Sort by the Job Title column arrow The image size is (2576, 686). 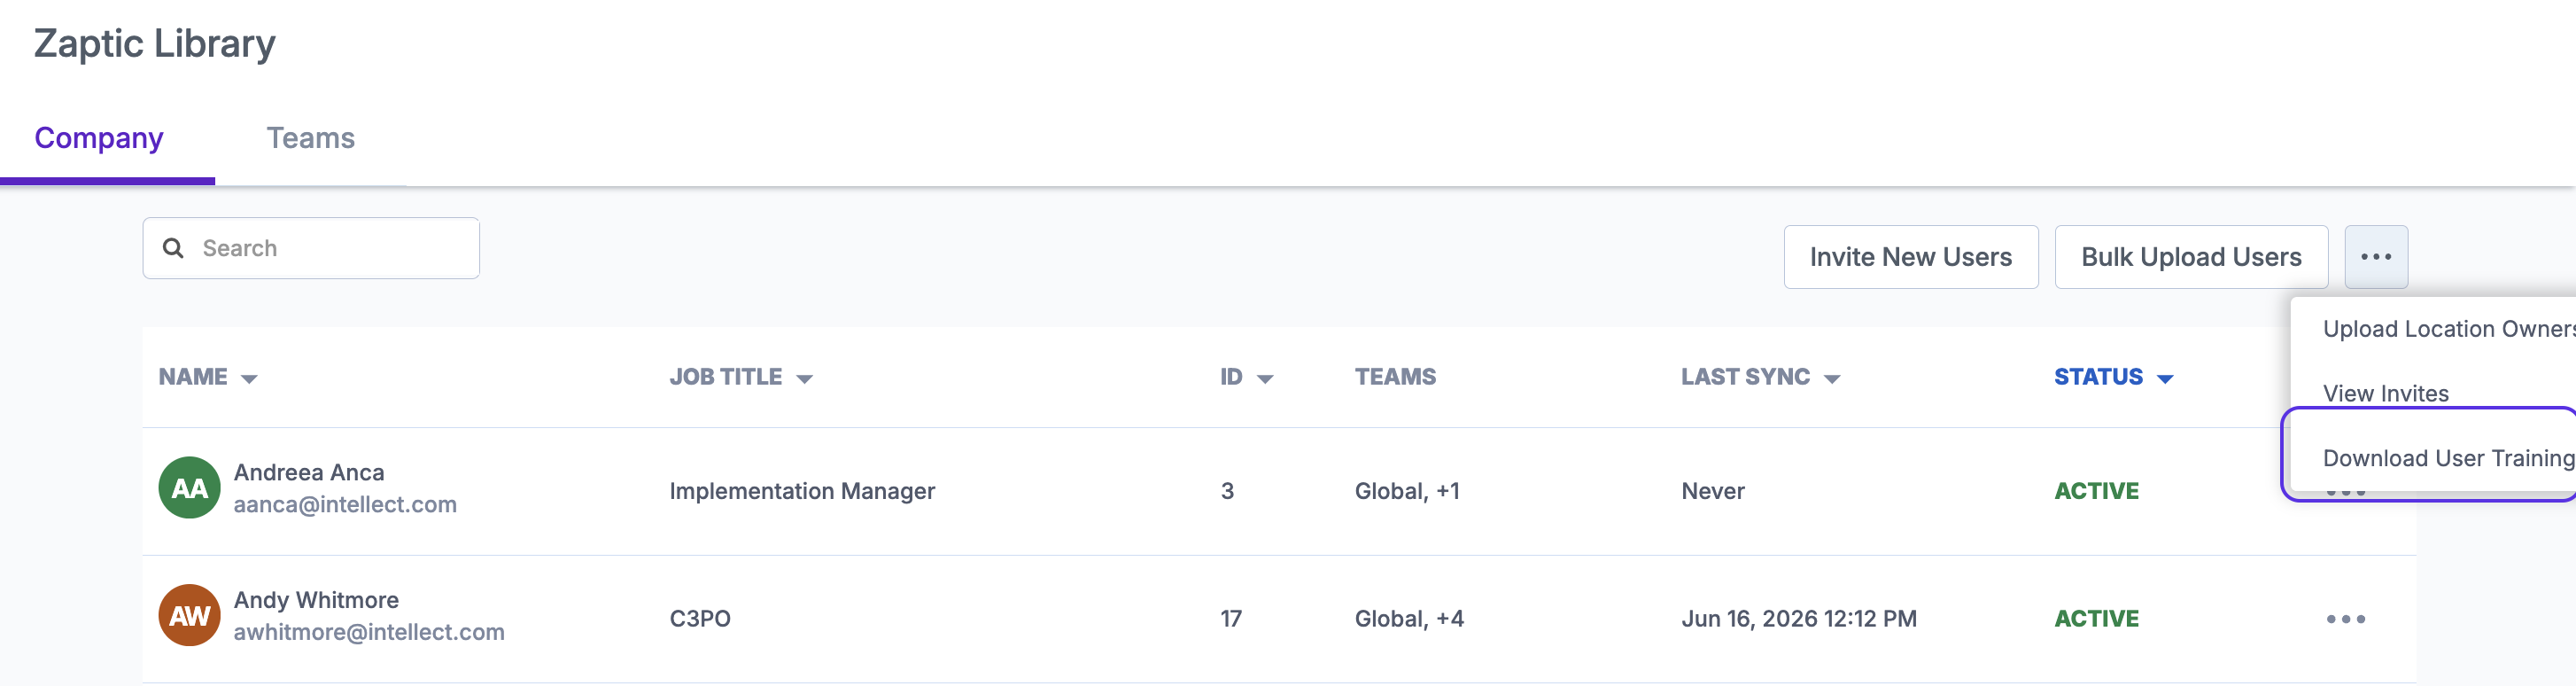(804, 379)
